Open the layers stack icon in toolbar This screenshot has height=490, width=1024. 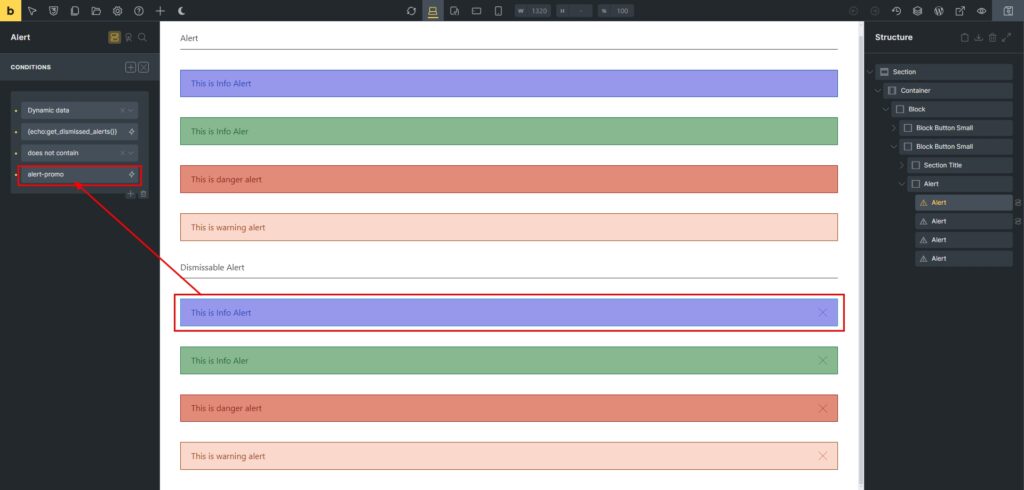pyautogui.click(x=918, y=11)
